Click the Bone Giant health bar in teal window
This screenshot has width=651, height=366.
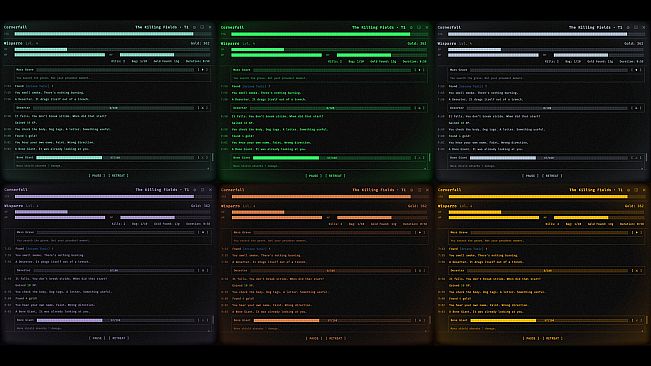(115, 158)
